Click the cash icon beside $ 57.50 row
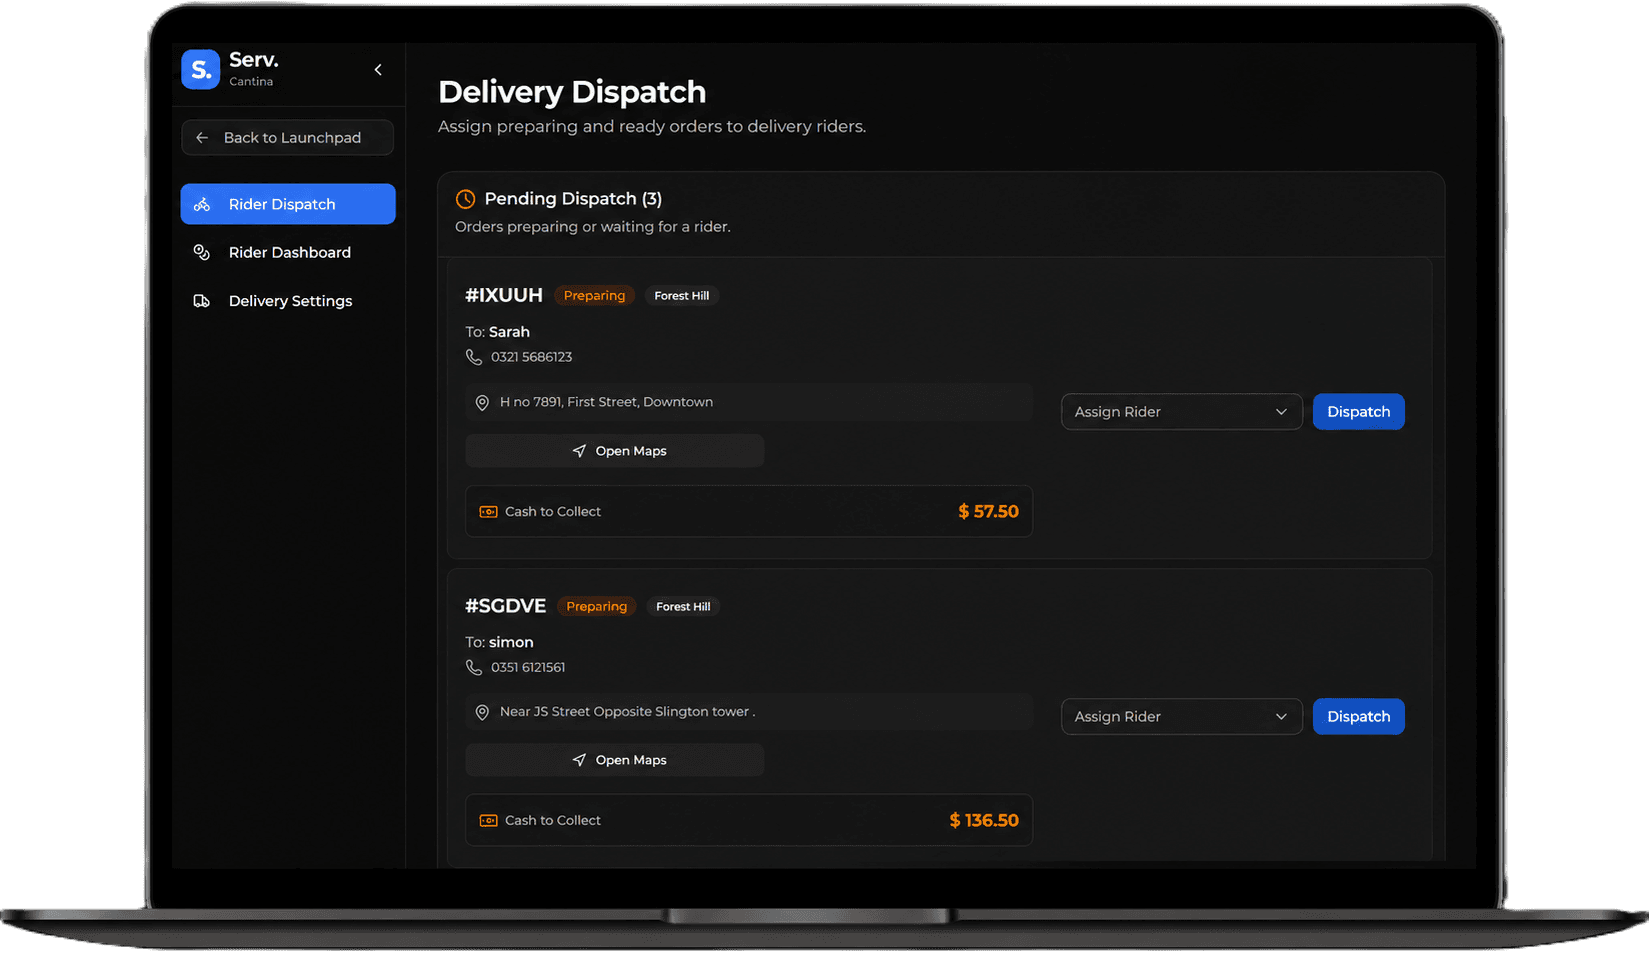This screenshot has width=1649, height=954. [488, 512]
